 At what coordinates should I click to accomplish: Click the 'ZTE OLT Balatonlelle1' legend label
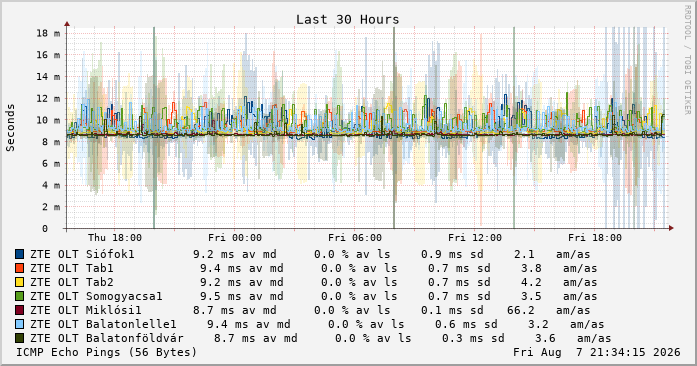(x=103, y=324)
